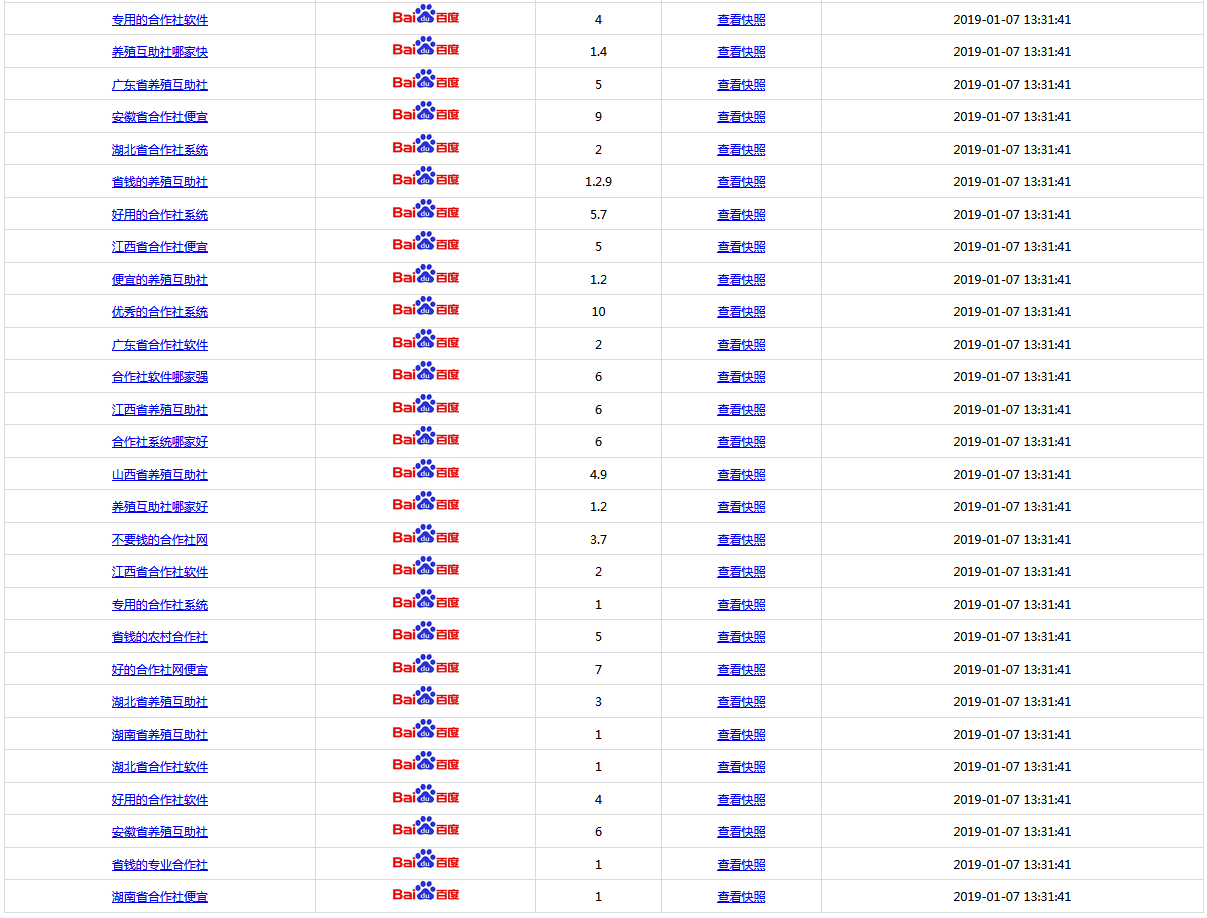Image resolution: width=1207 pixels, height=918 pixels.
Task: Select rank value 10 for 优秀的合作社系统
Action: [x=598, y=312]
